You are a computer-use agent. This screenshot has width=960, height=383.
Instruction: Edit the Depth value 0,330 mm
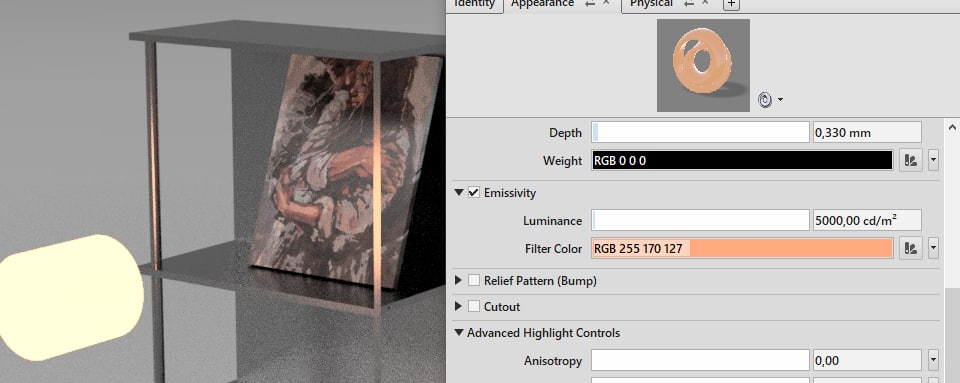point(867,132)
